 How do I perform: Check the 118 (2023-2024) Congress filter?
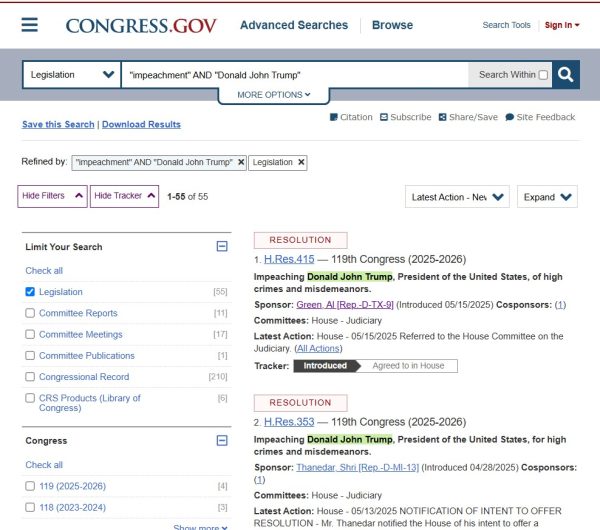tap(30, 507)
